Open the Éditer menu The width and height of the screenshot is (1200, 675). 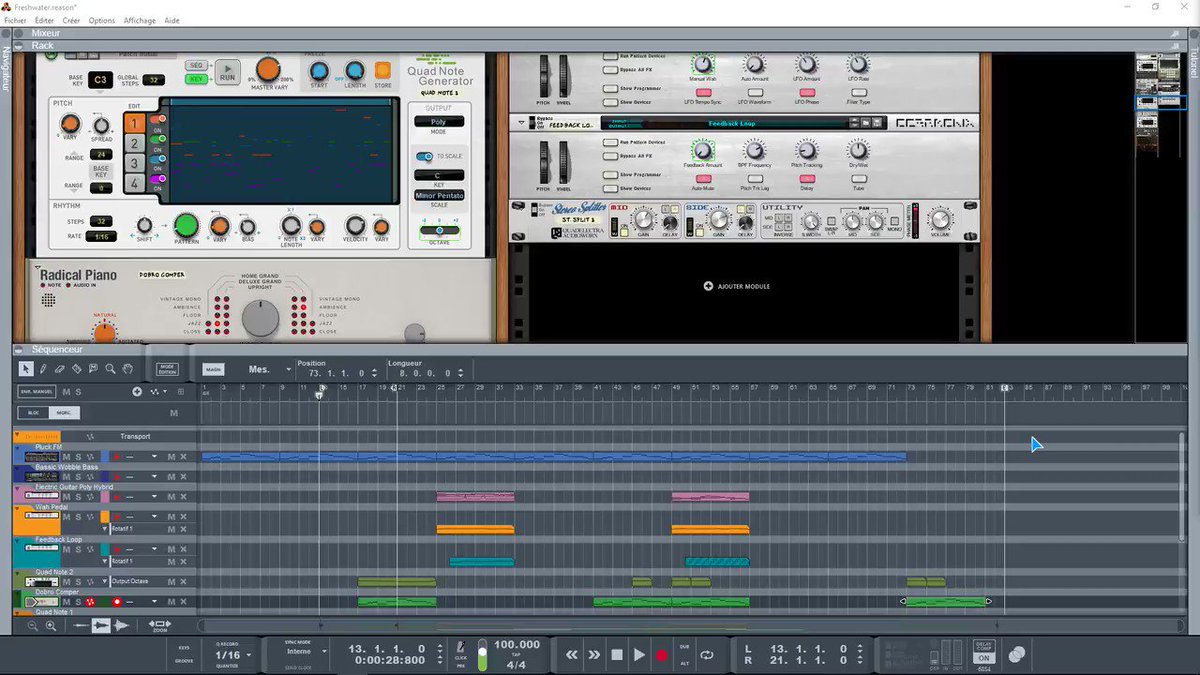pyautogui.click(x=44, y=20)
